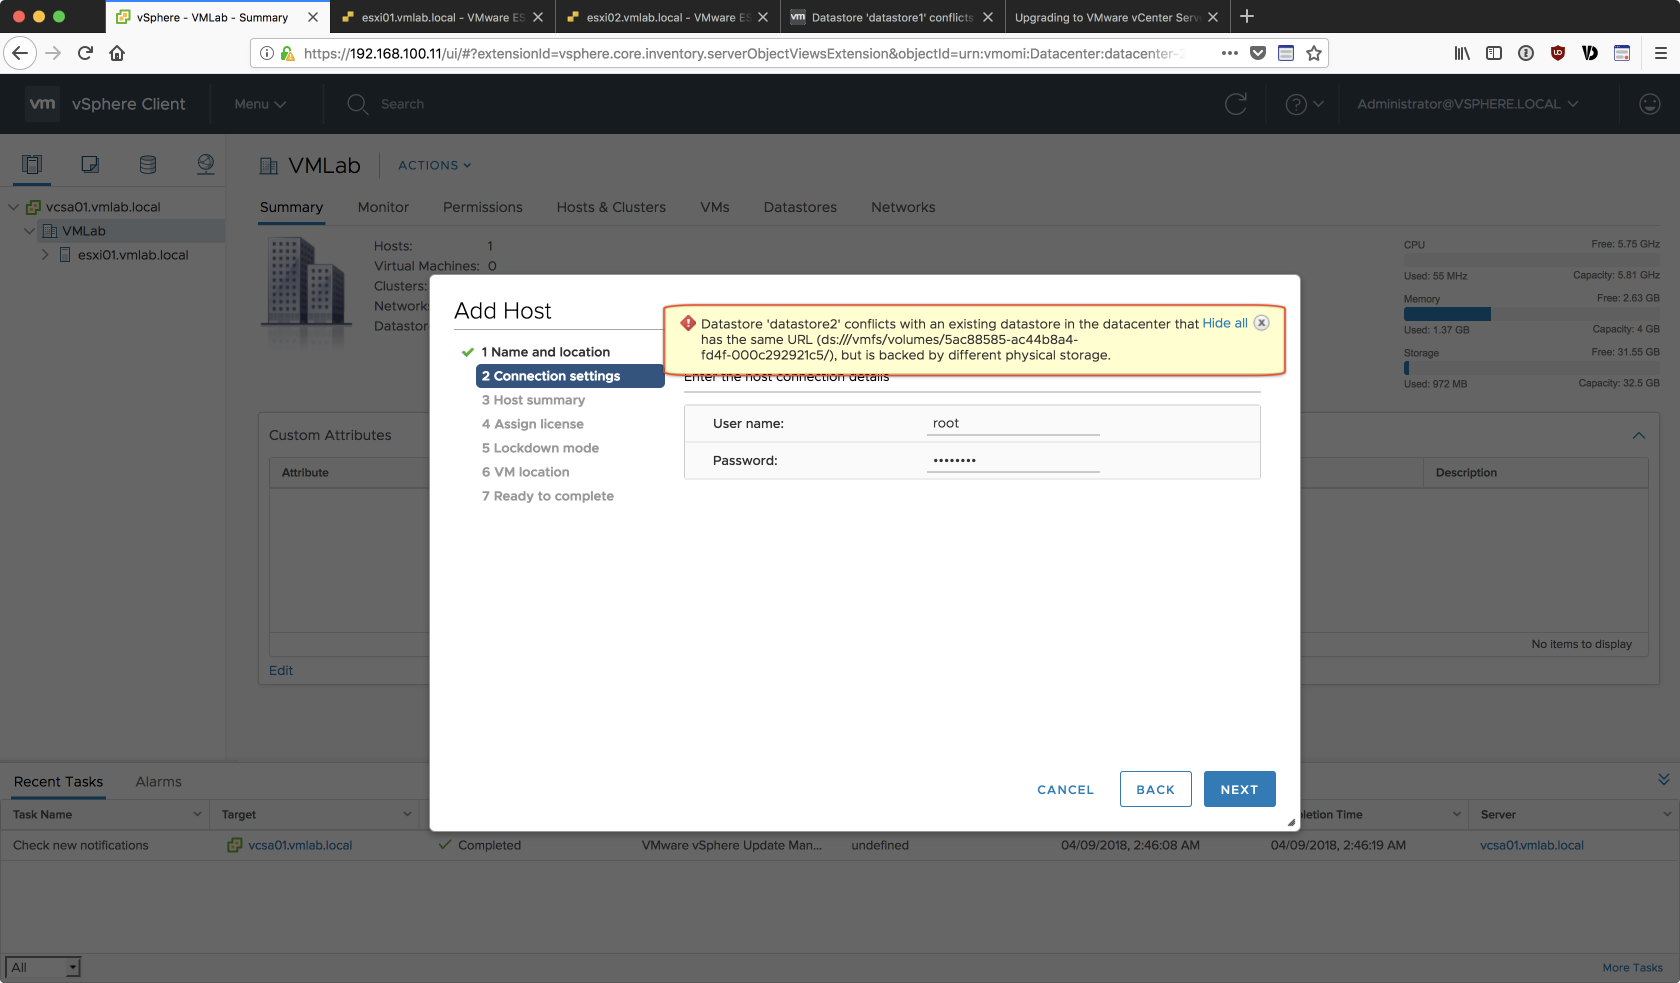Dismiss the datastore conflict error message
Viewport: 1680px width, 983px height.
(x=1262, y=323)
